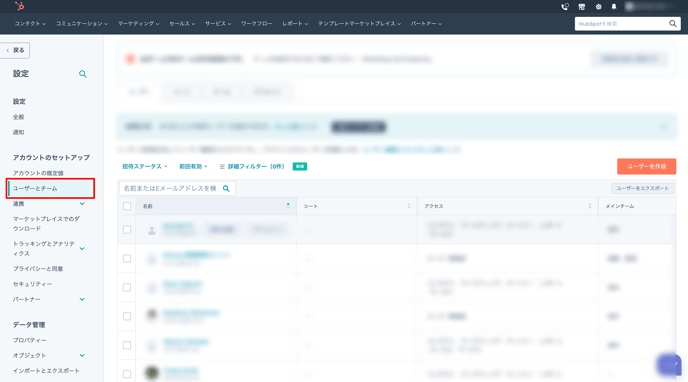Open the marketplace store icon
Image resolution: width=688 pixels, height=382 pixels.
coord(581,7)
